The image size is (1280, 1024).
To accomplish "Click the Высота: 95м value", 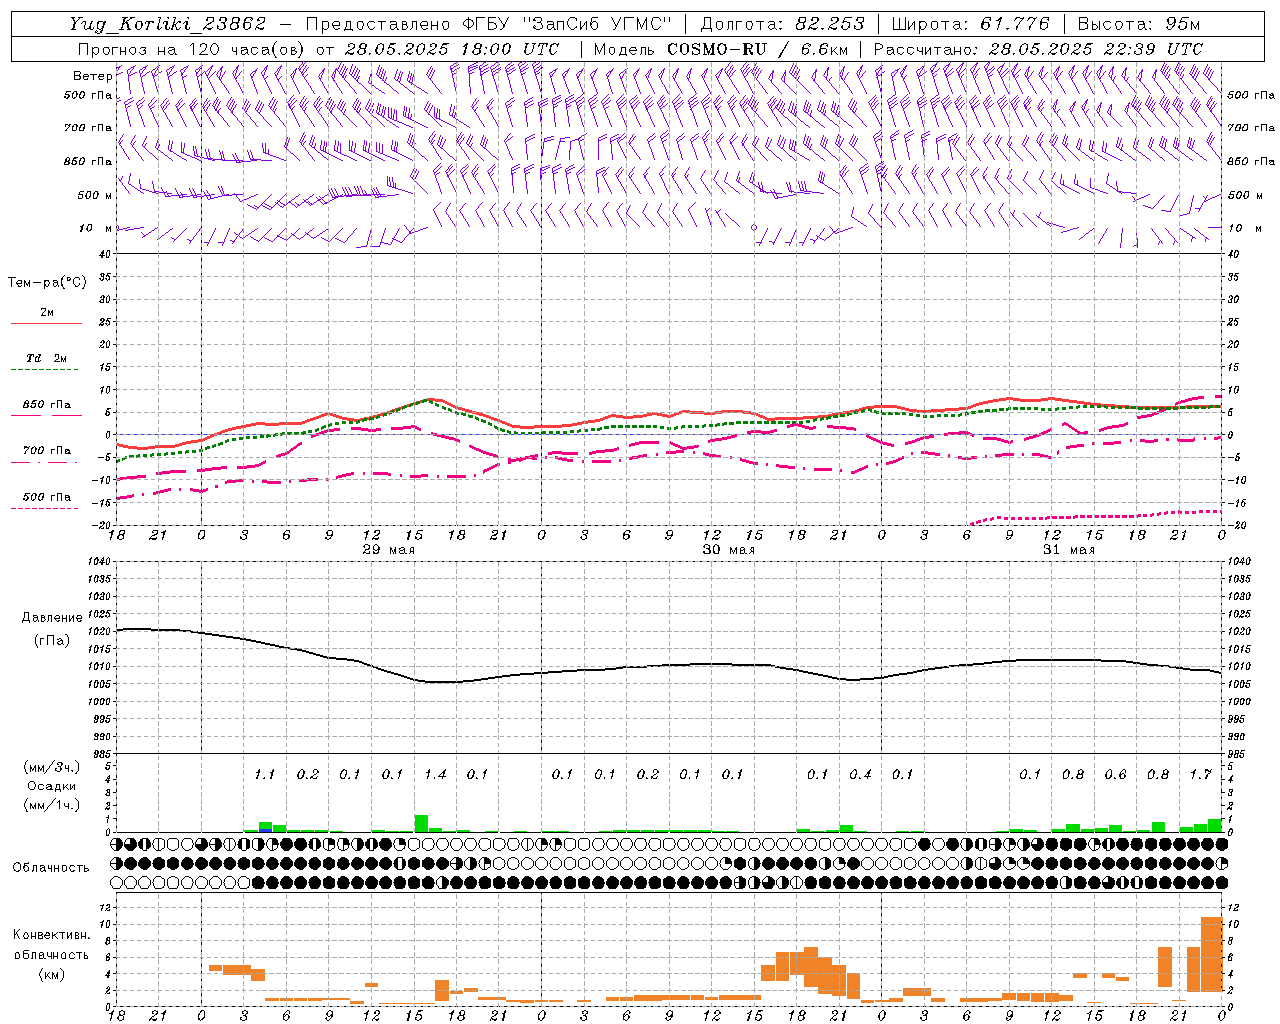I will pyautogui.click(x=1139, y=24).
